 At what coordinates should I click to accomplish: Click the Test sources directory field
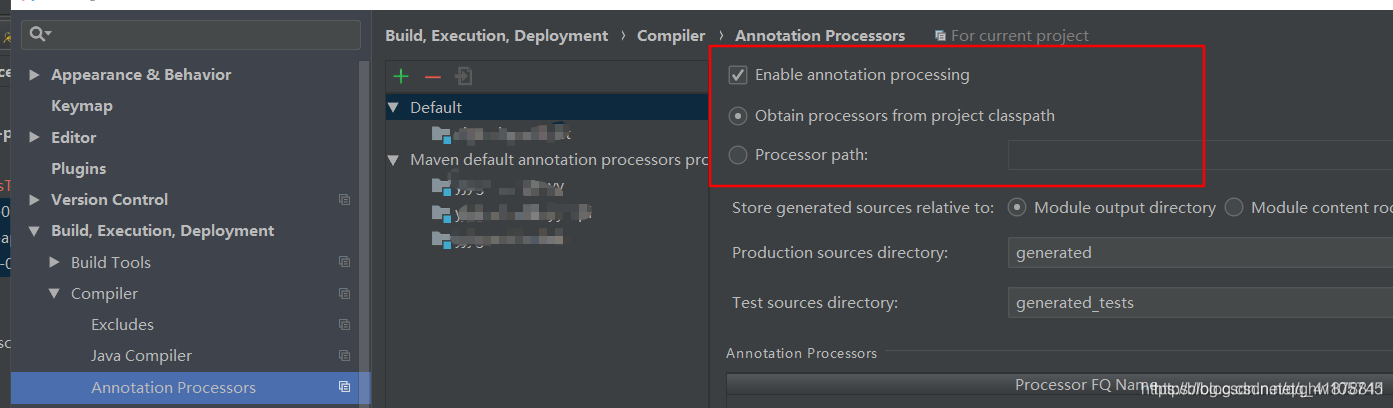pos(1200,302)
